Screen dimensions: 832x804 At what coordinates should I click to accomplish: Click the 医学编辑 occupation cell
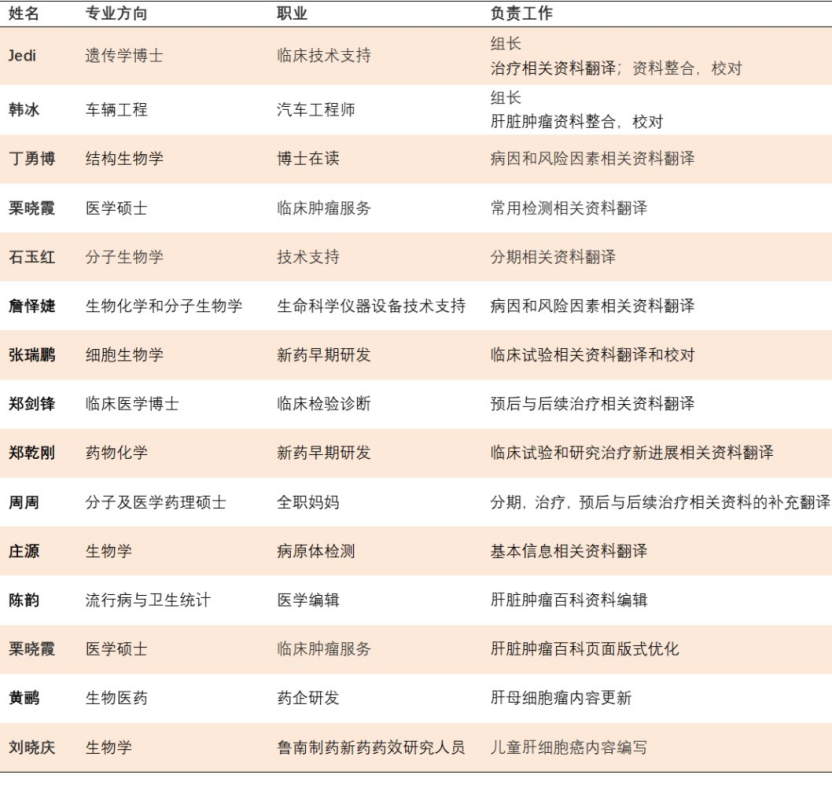(x=308, y=600)
